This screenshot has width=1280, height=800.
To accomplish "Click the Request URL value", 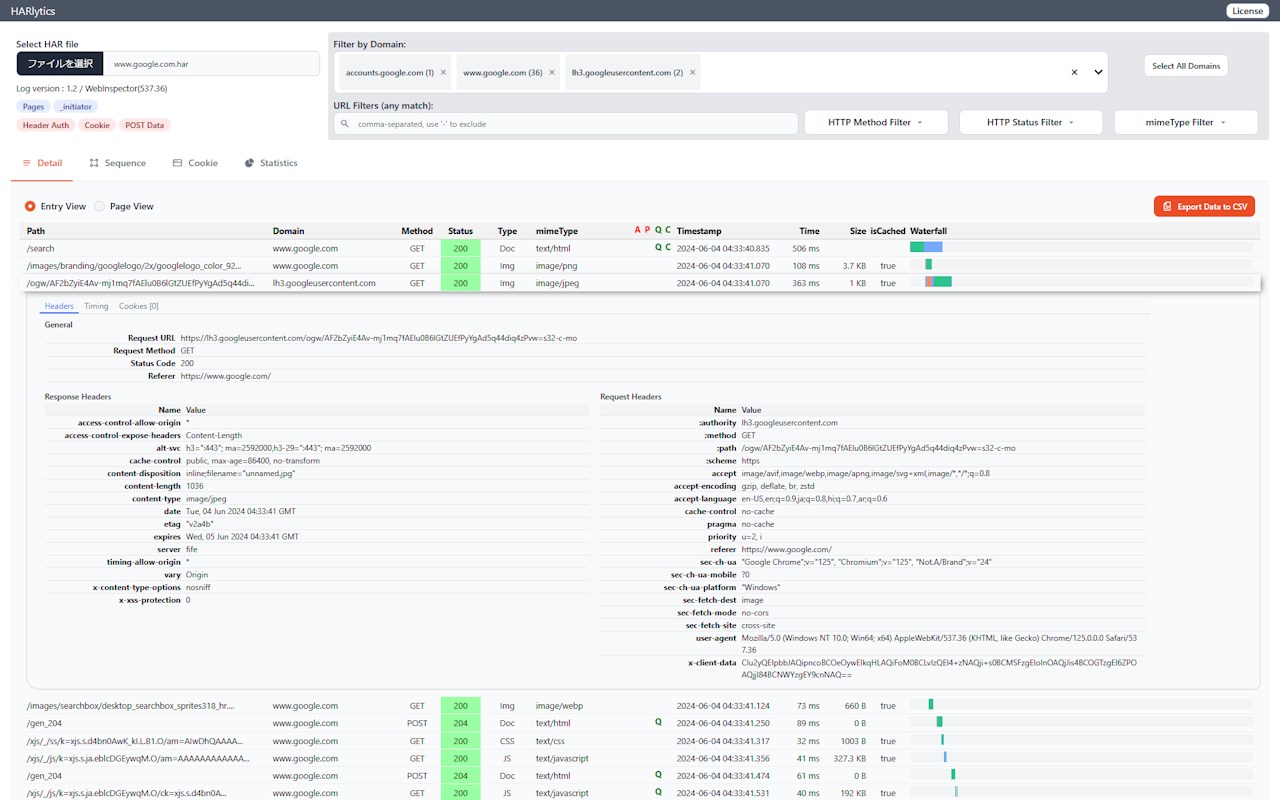I will (x=379, y=338).
